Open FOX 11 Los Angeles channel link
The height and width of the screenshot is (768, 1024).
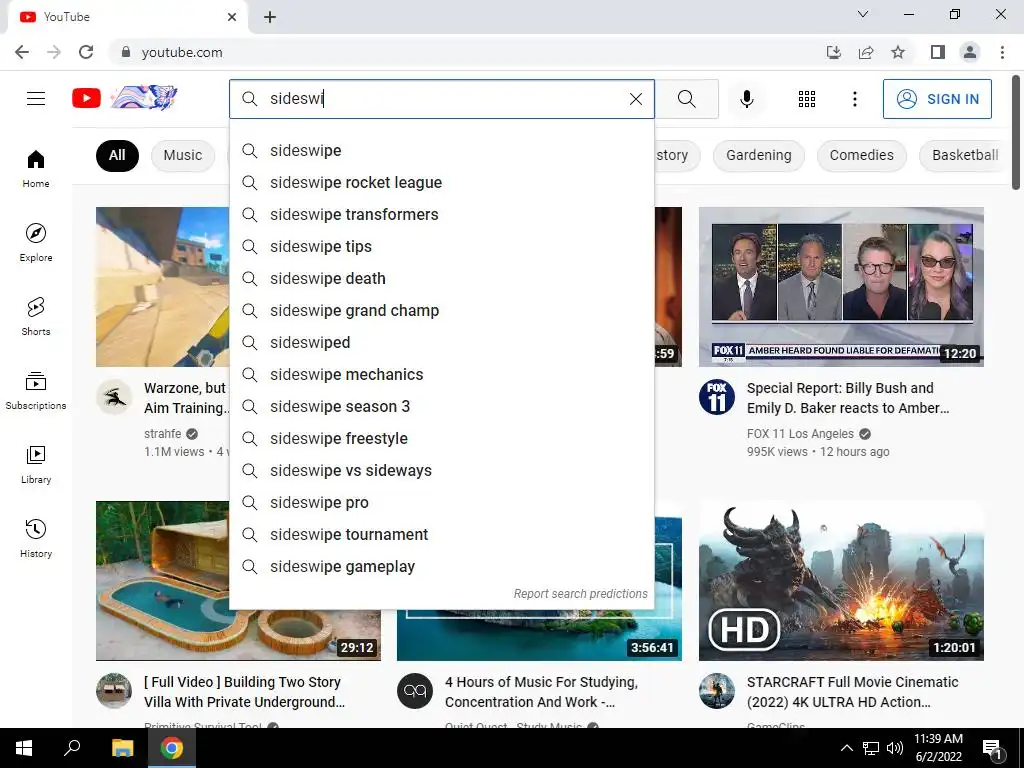(800, 434)
